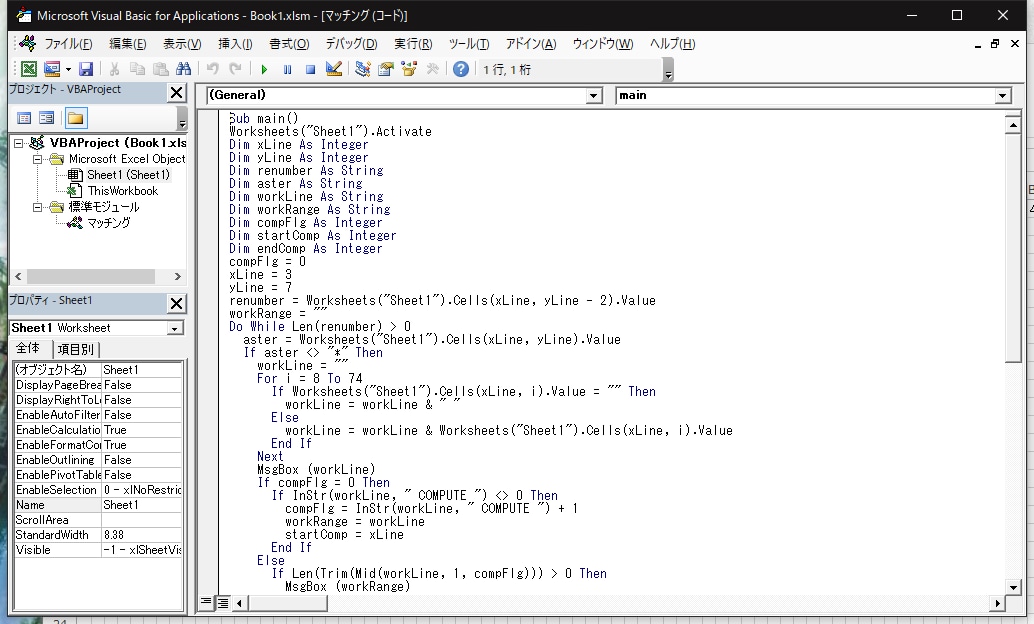Open Find with the binoculars icon

tap(183, 69)
